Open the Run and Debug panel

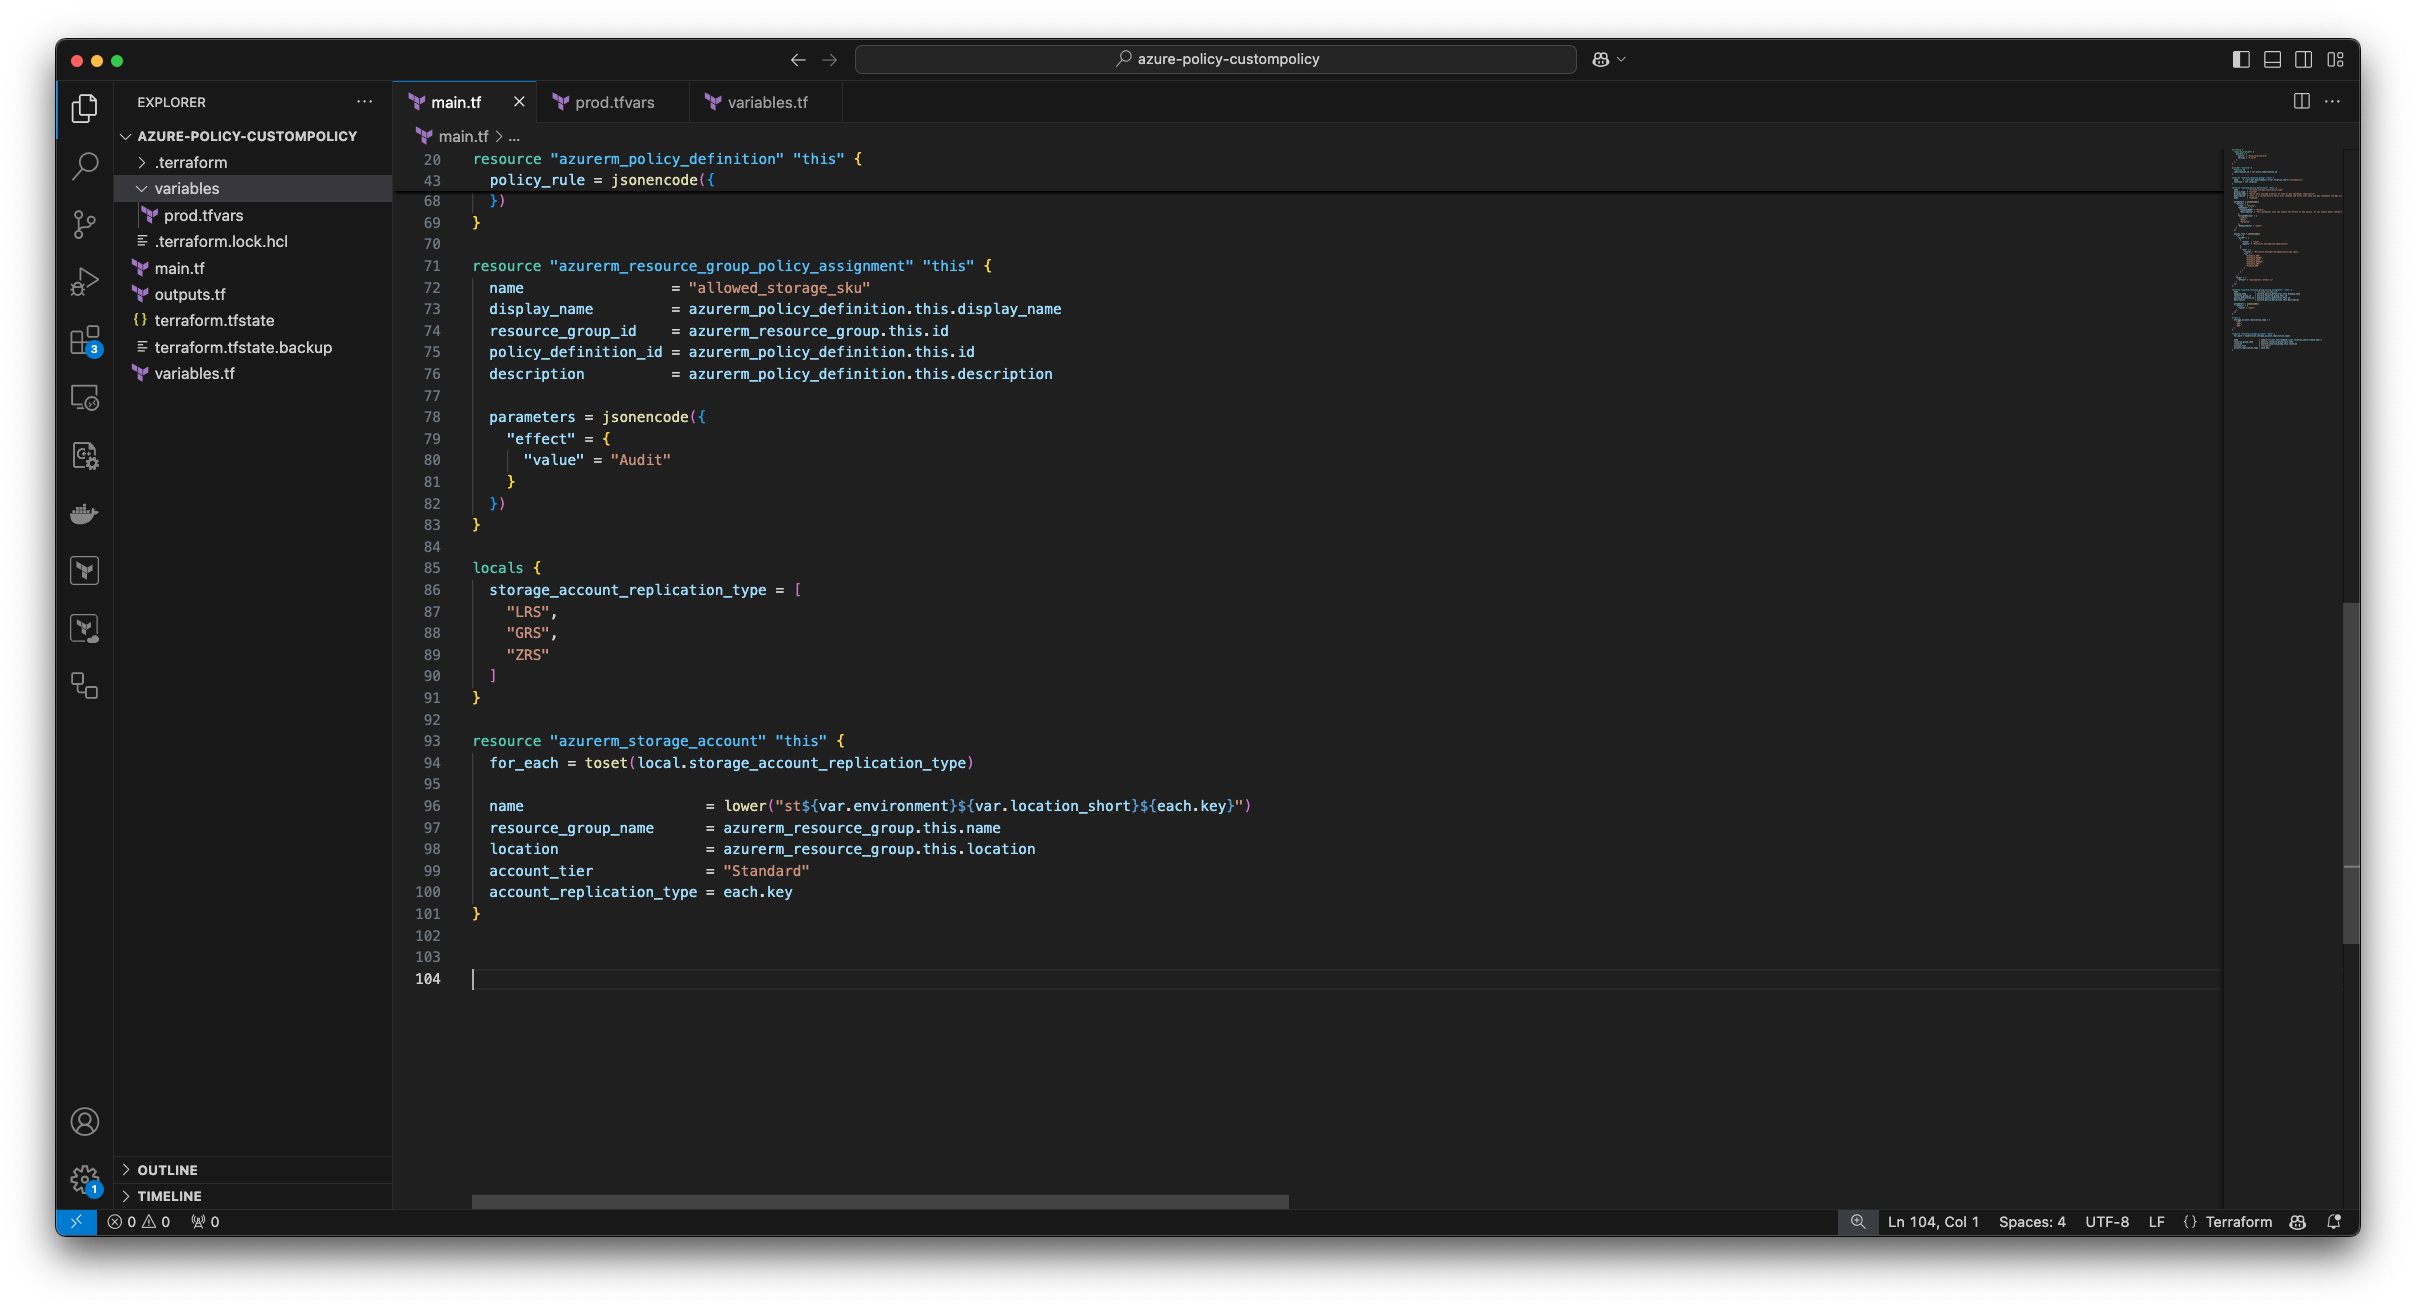coord(85,281)
